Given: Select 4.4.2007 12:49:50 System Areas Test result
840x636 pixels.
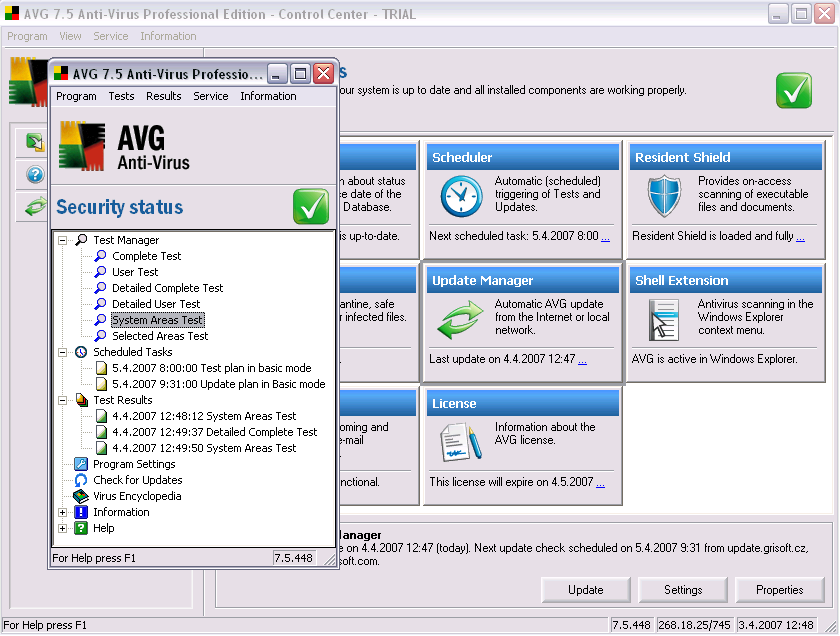Looking at the screenshot, I should [x=204, y=448].
